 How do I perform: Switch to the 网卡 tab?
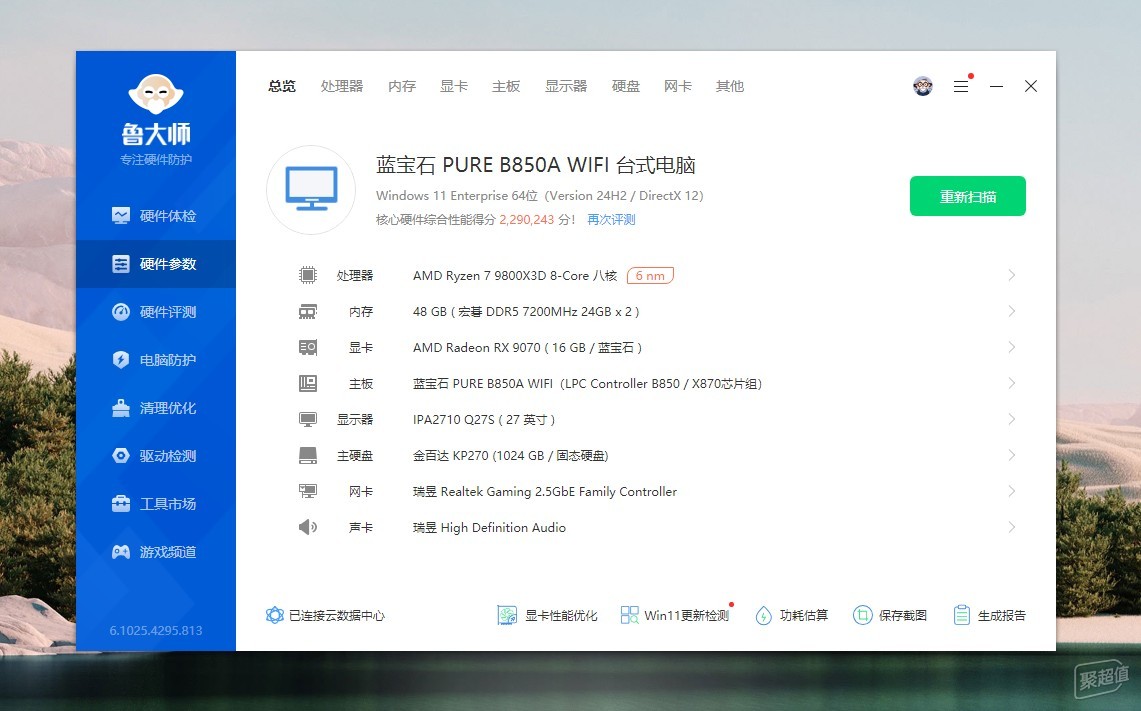[677, 86]
